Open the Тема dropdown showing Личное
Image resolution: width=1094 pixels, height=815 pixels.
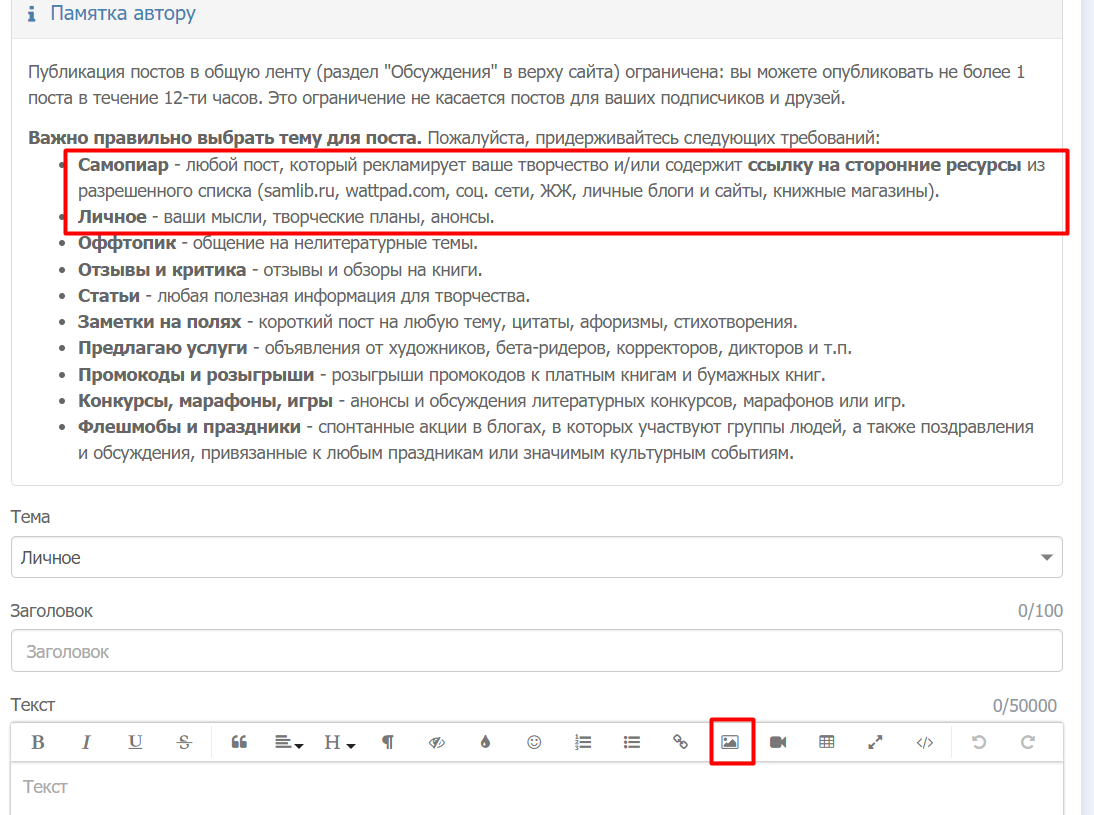pyautogui.click(x=537, y=558)
